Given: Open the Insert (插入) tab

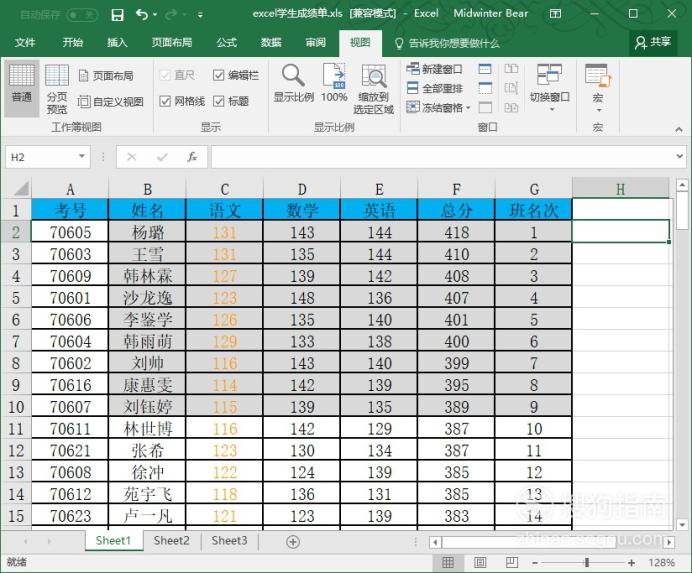Looking at the screenshot, I should 117,43.
